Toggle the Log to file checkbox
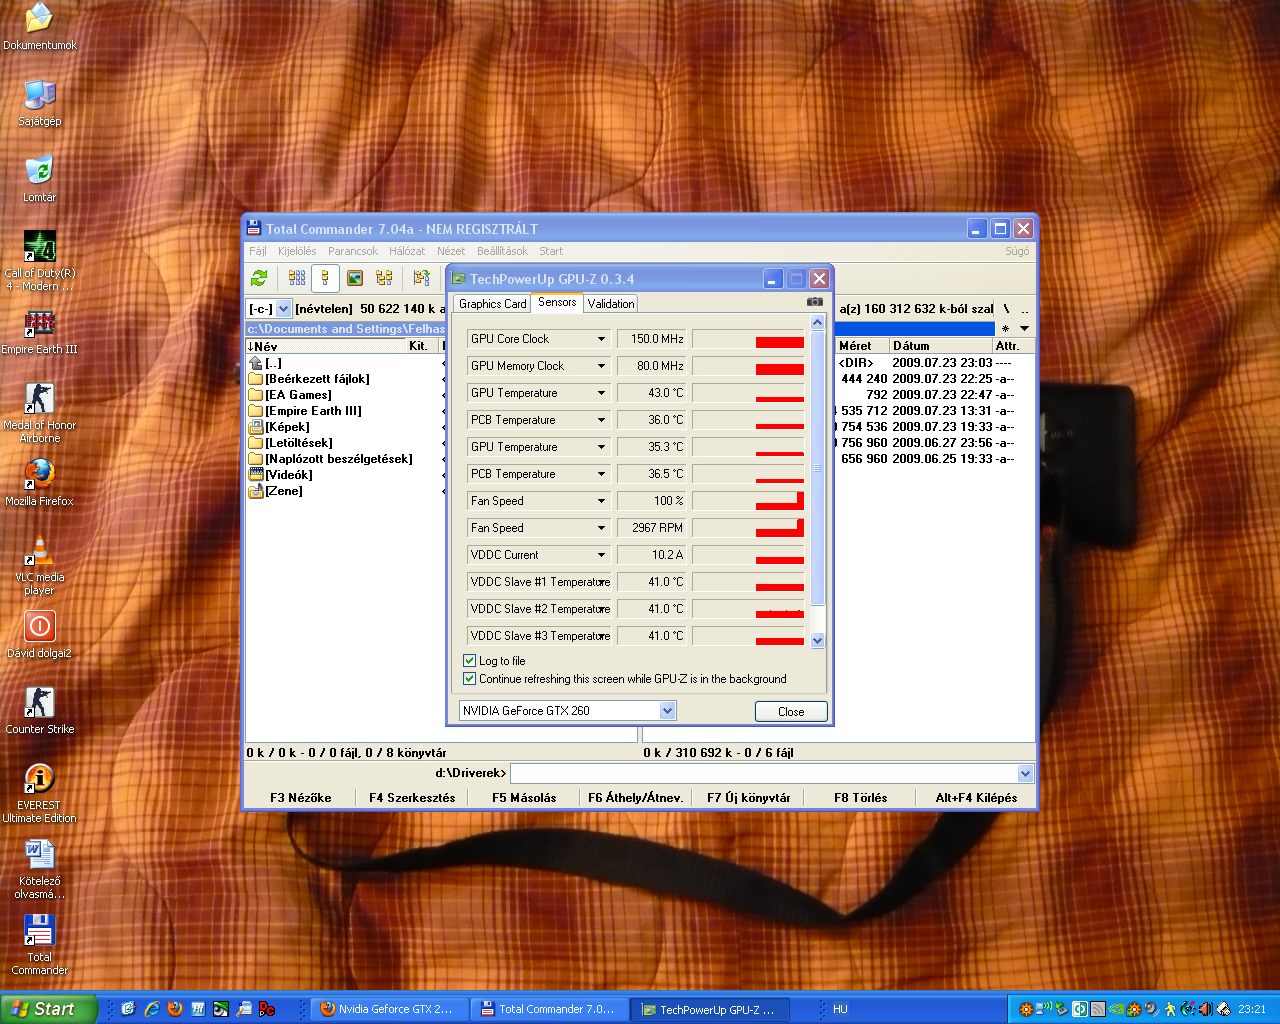The height and width of the screenshot is (1024, 1280). click(469, 660)
